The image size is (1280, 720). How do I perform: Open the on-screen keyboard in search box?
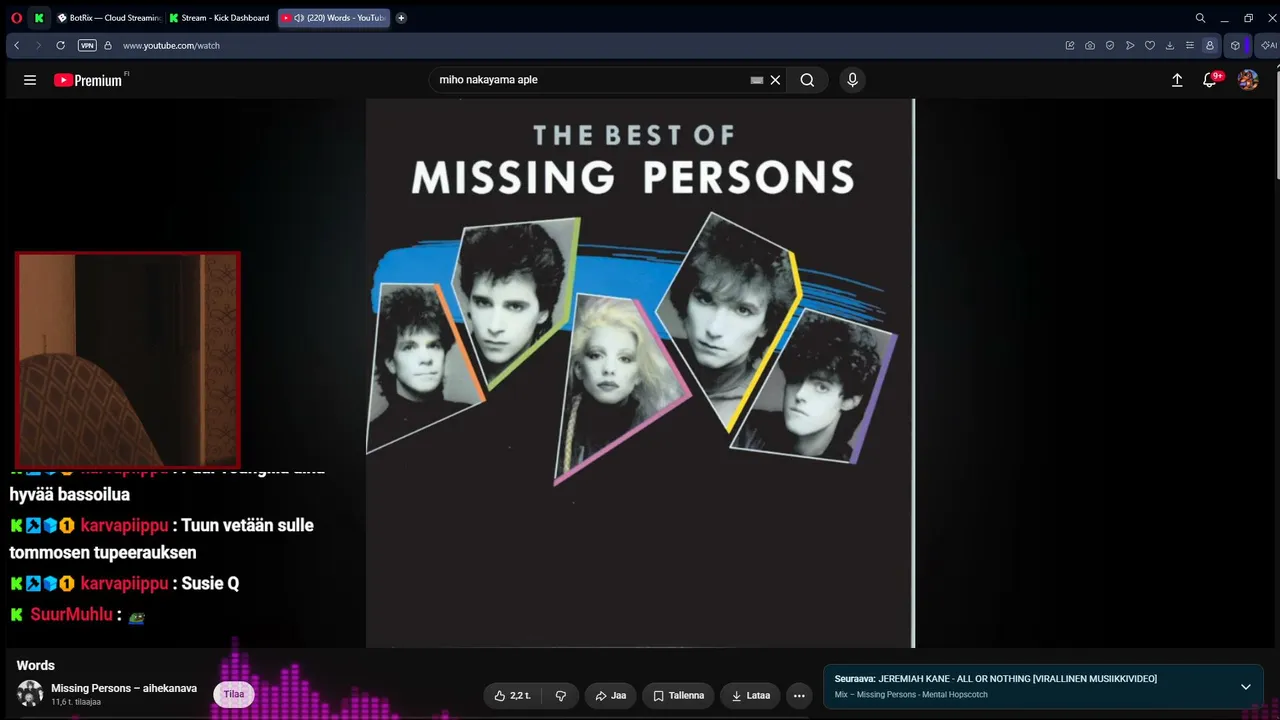(757, 80)
